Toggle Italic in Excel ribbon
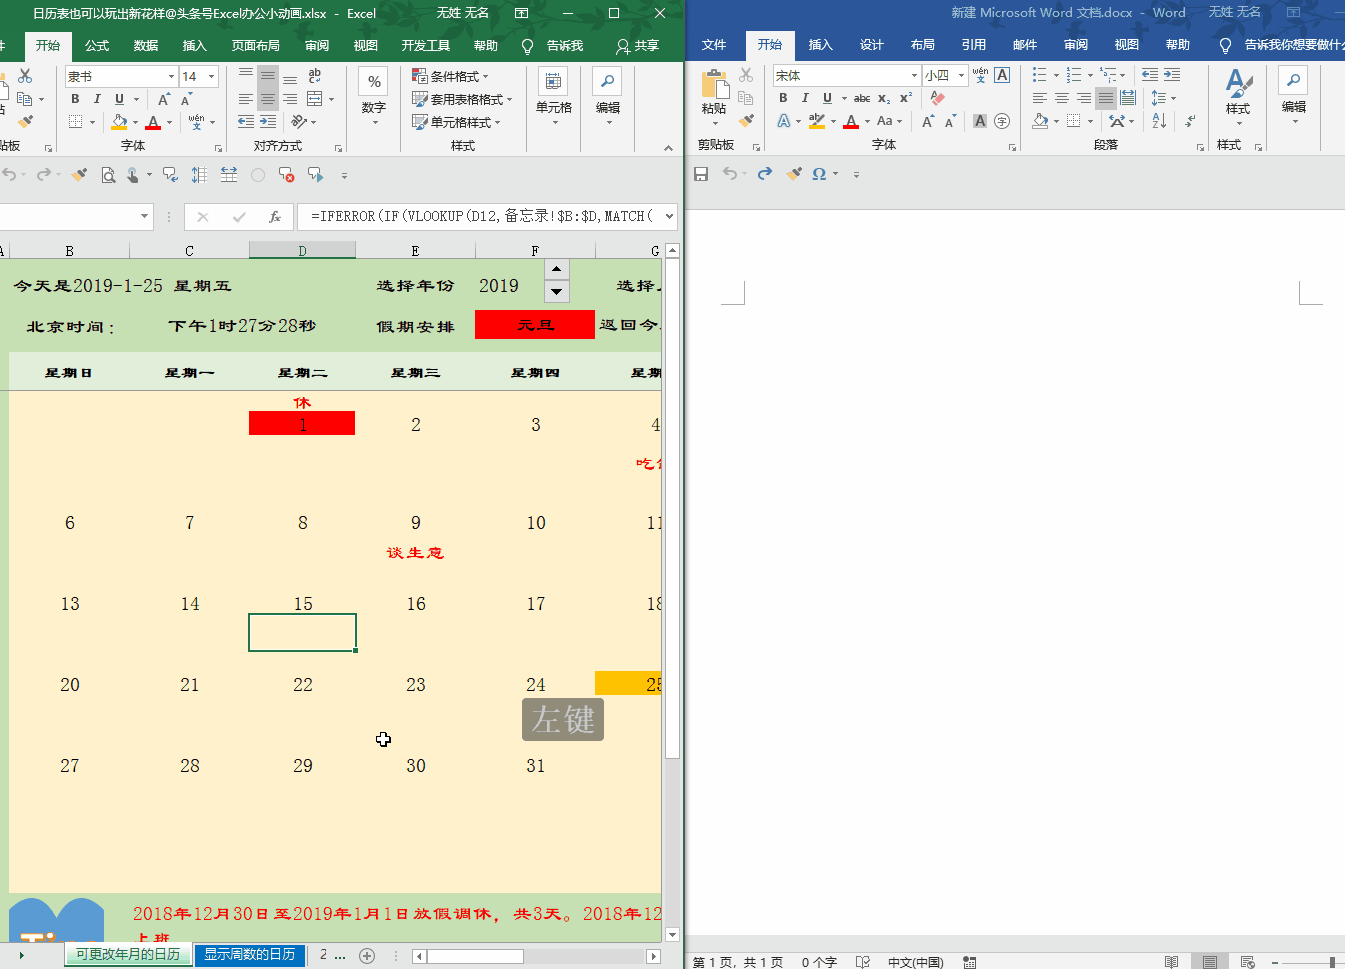The image size is (1345, 969). (97, 99)
